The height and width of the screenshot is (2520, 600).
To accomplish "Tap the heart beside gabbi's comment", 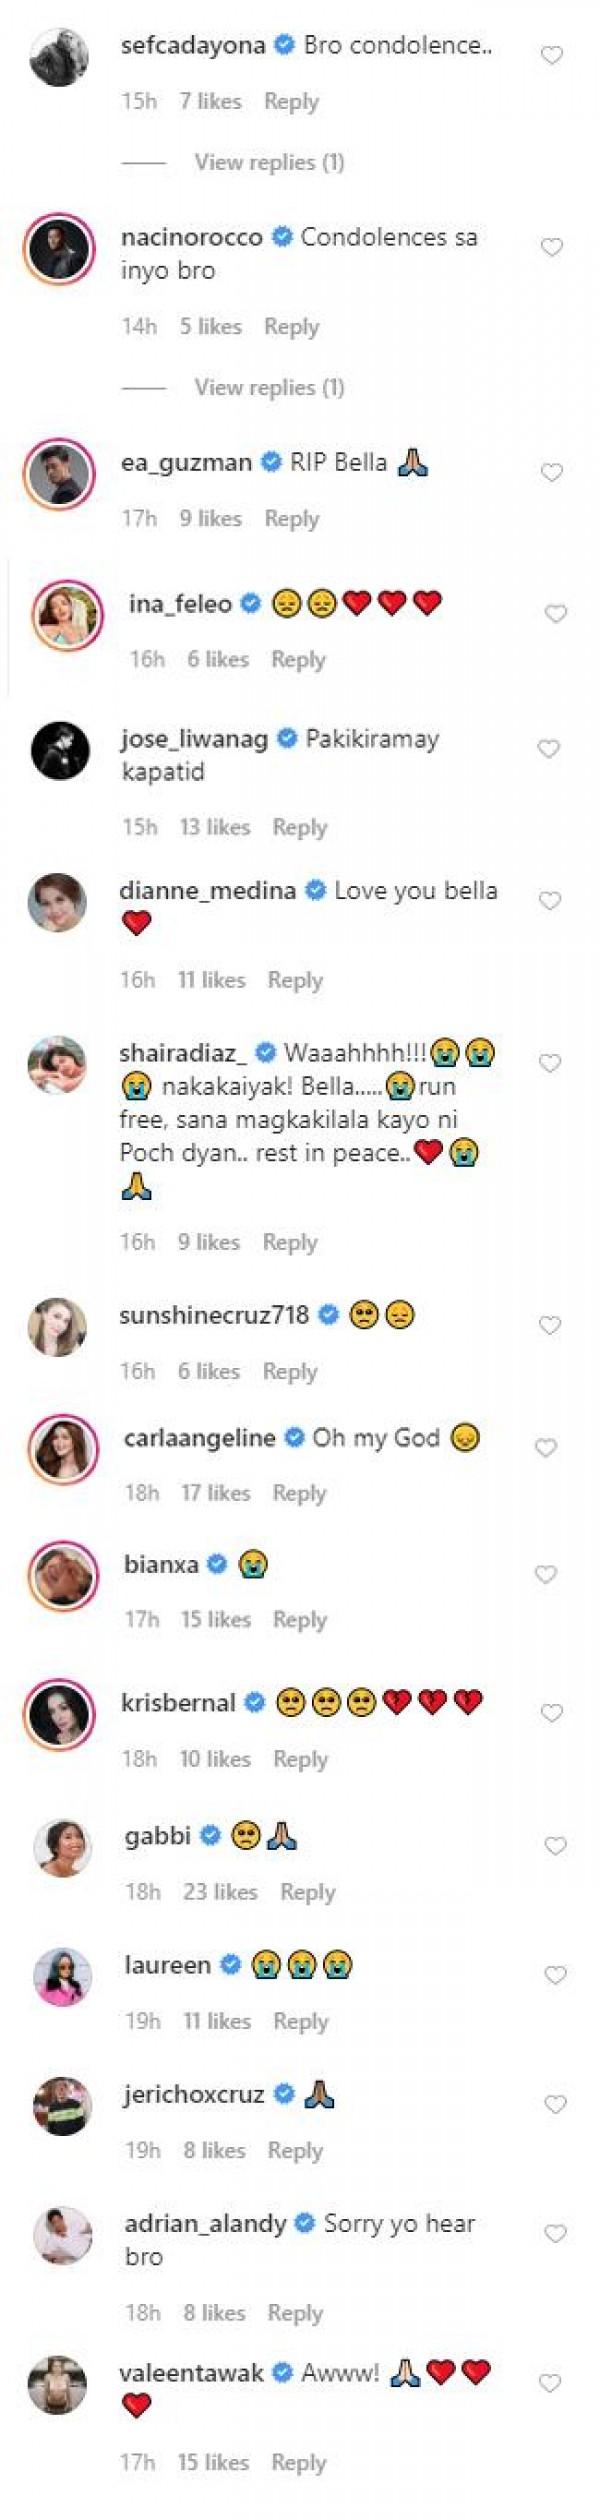I will 555,1846.
